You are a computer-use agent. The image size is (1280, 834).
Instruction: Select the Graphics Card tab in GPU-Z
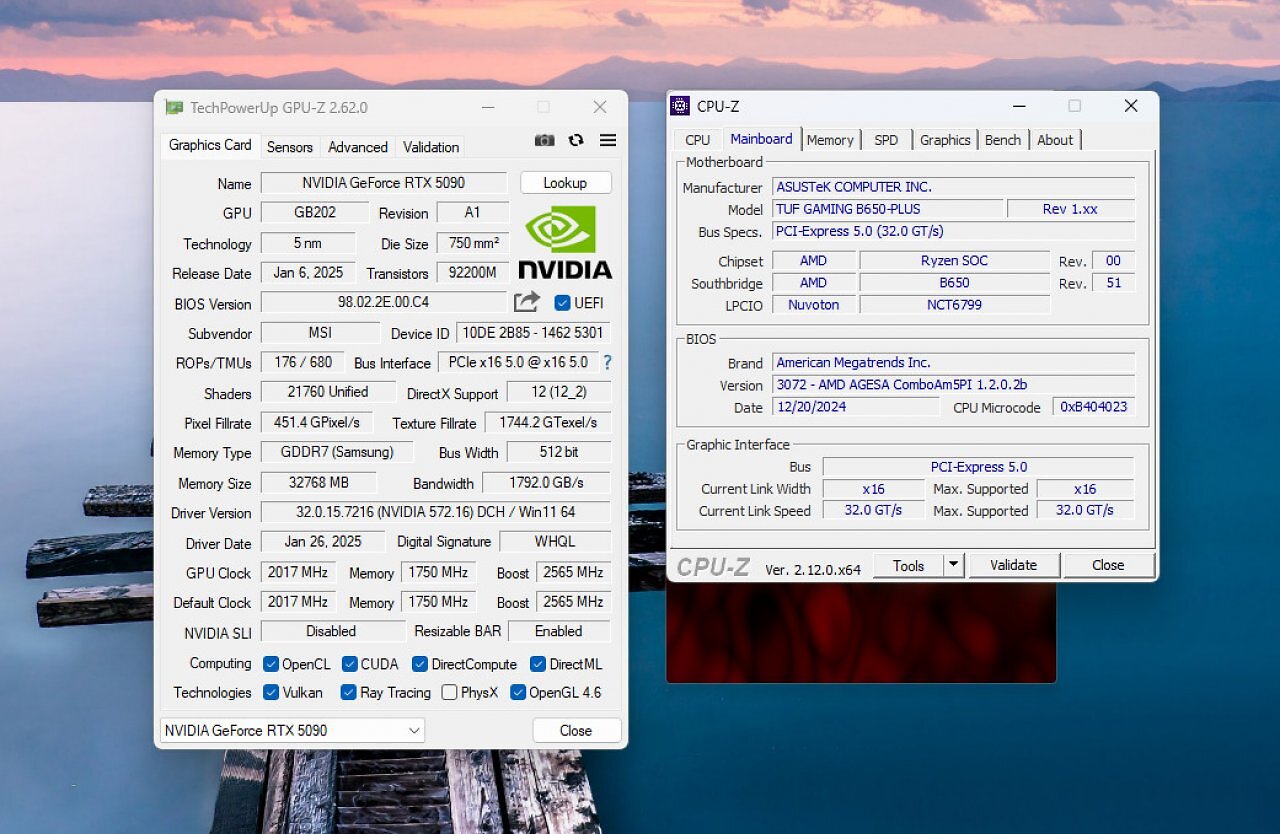pyautogui.click(x=210, y=145)
